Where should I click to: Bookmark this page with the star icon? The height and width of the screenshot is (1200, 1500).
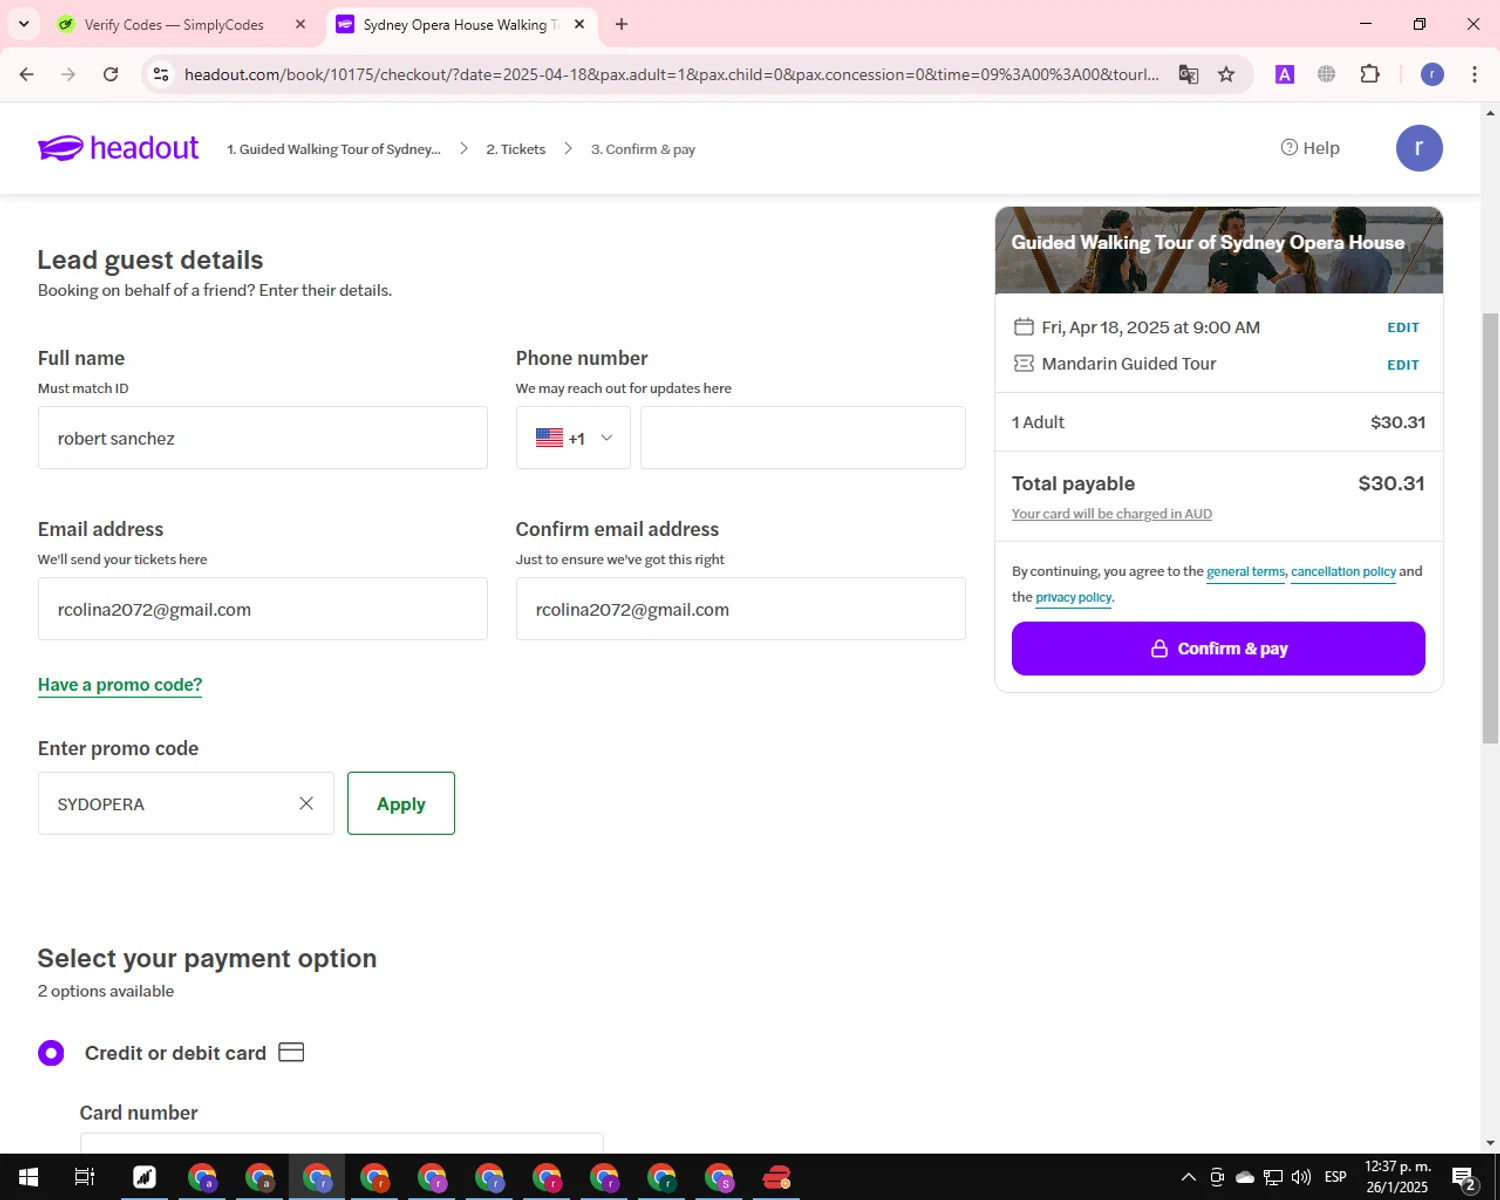(x=1226, y=74)
